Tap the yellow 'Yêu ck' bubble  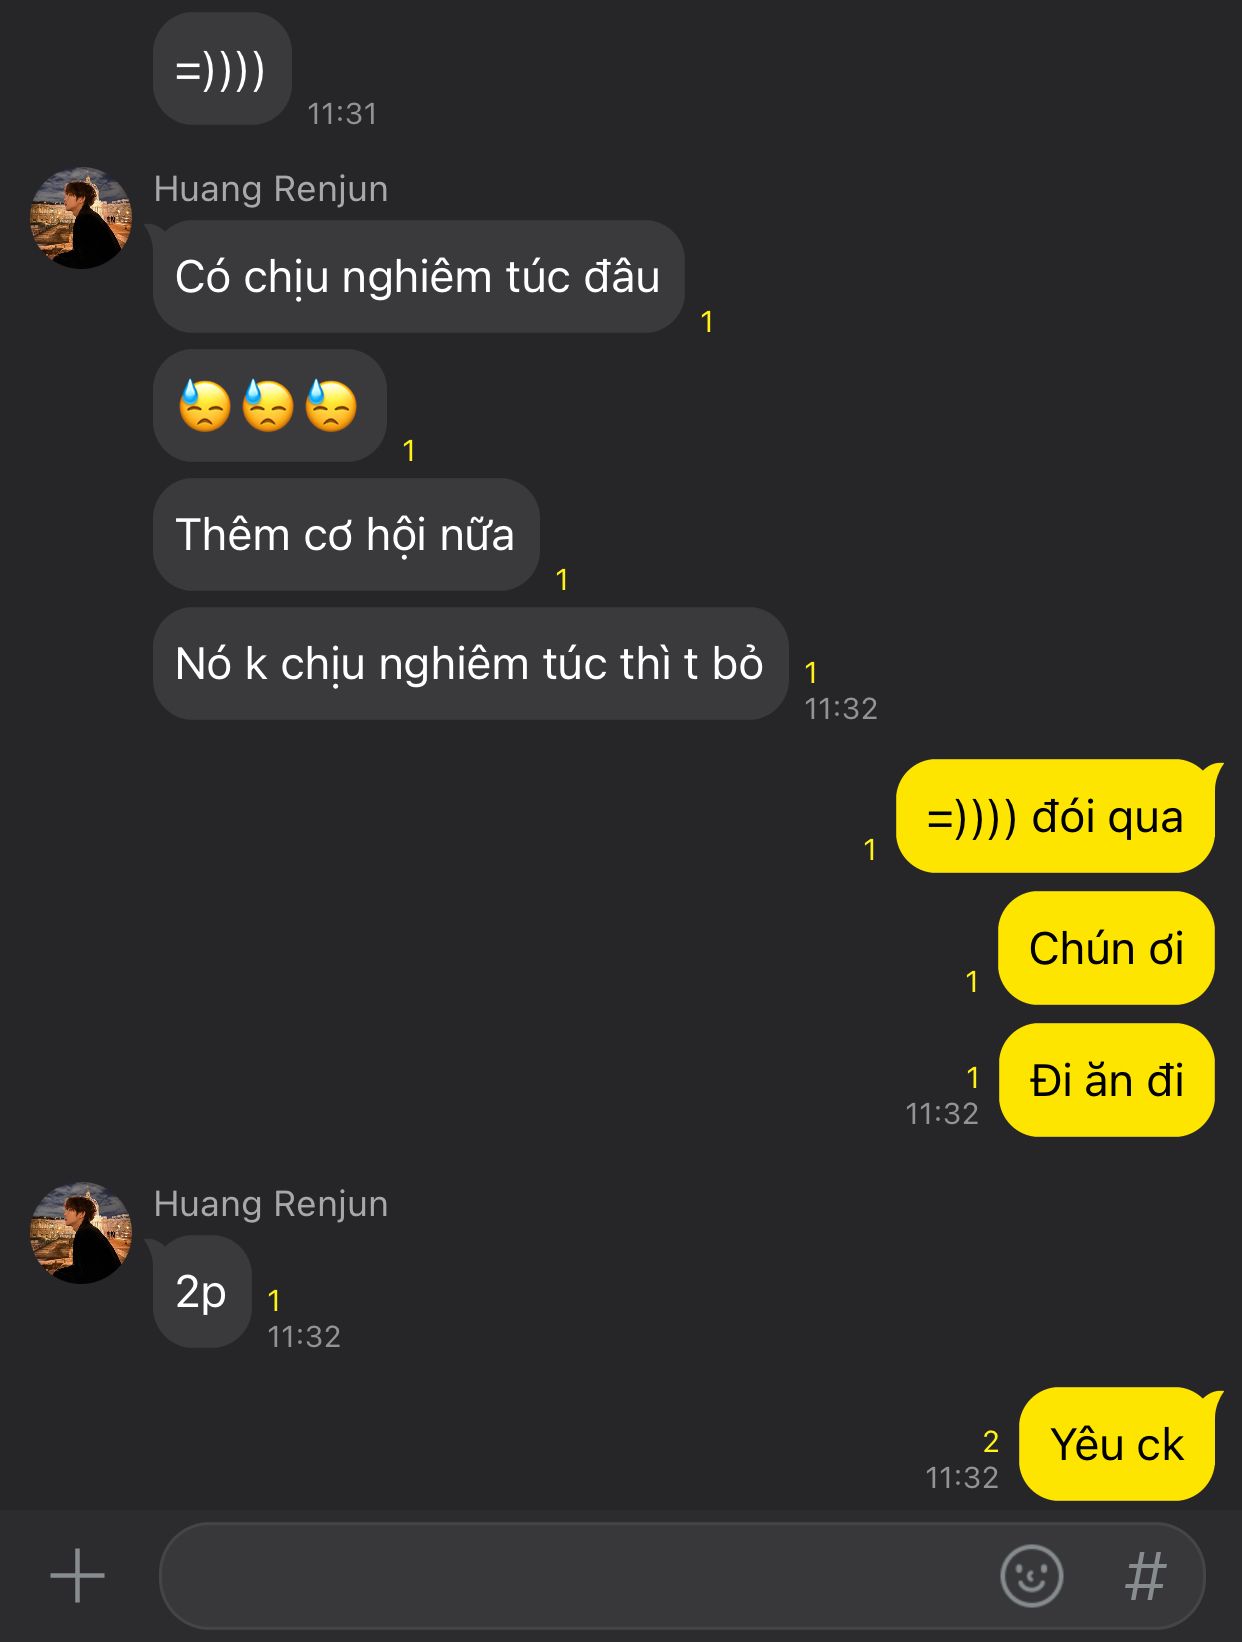[1117, 1444]
